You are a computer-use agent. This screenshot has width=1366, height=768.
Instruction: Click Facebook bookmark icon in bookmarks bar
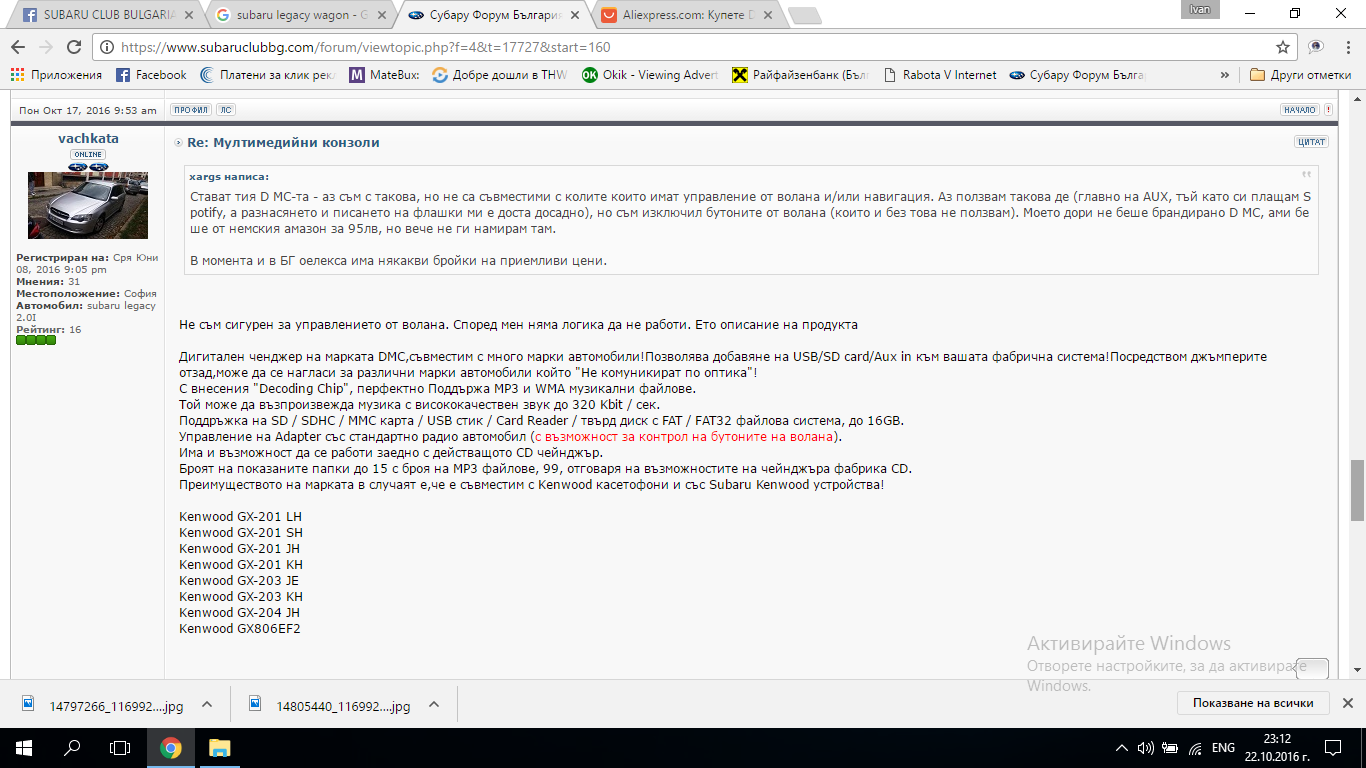click(123, 75)
